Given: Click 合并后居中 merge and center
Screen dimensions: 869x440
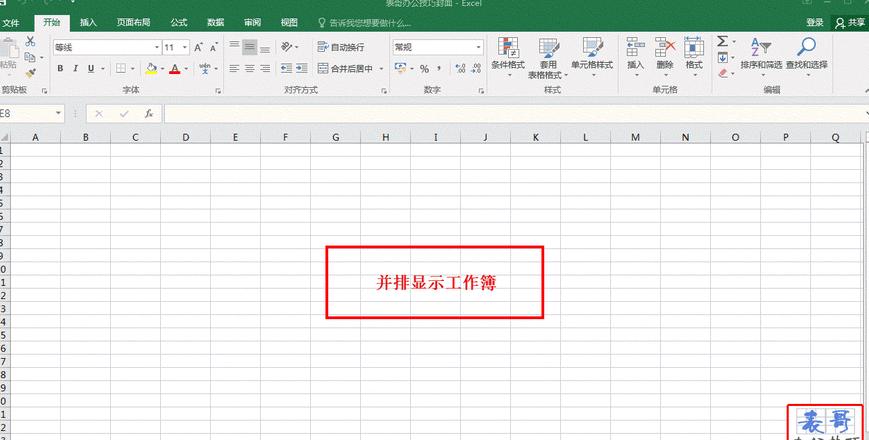Looking at the screenshot, I should click(x=345, y=69).
